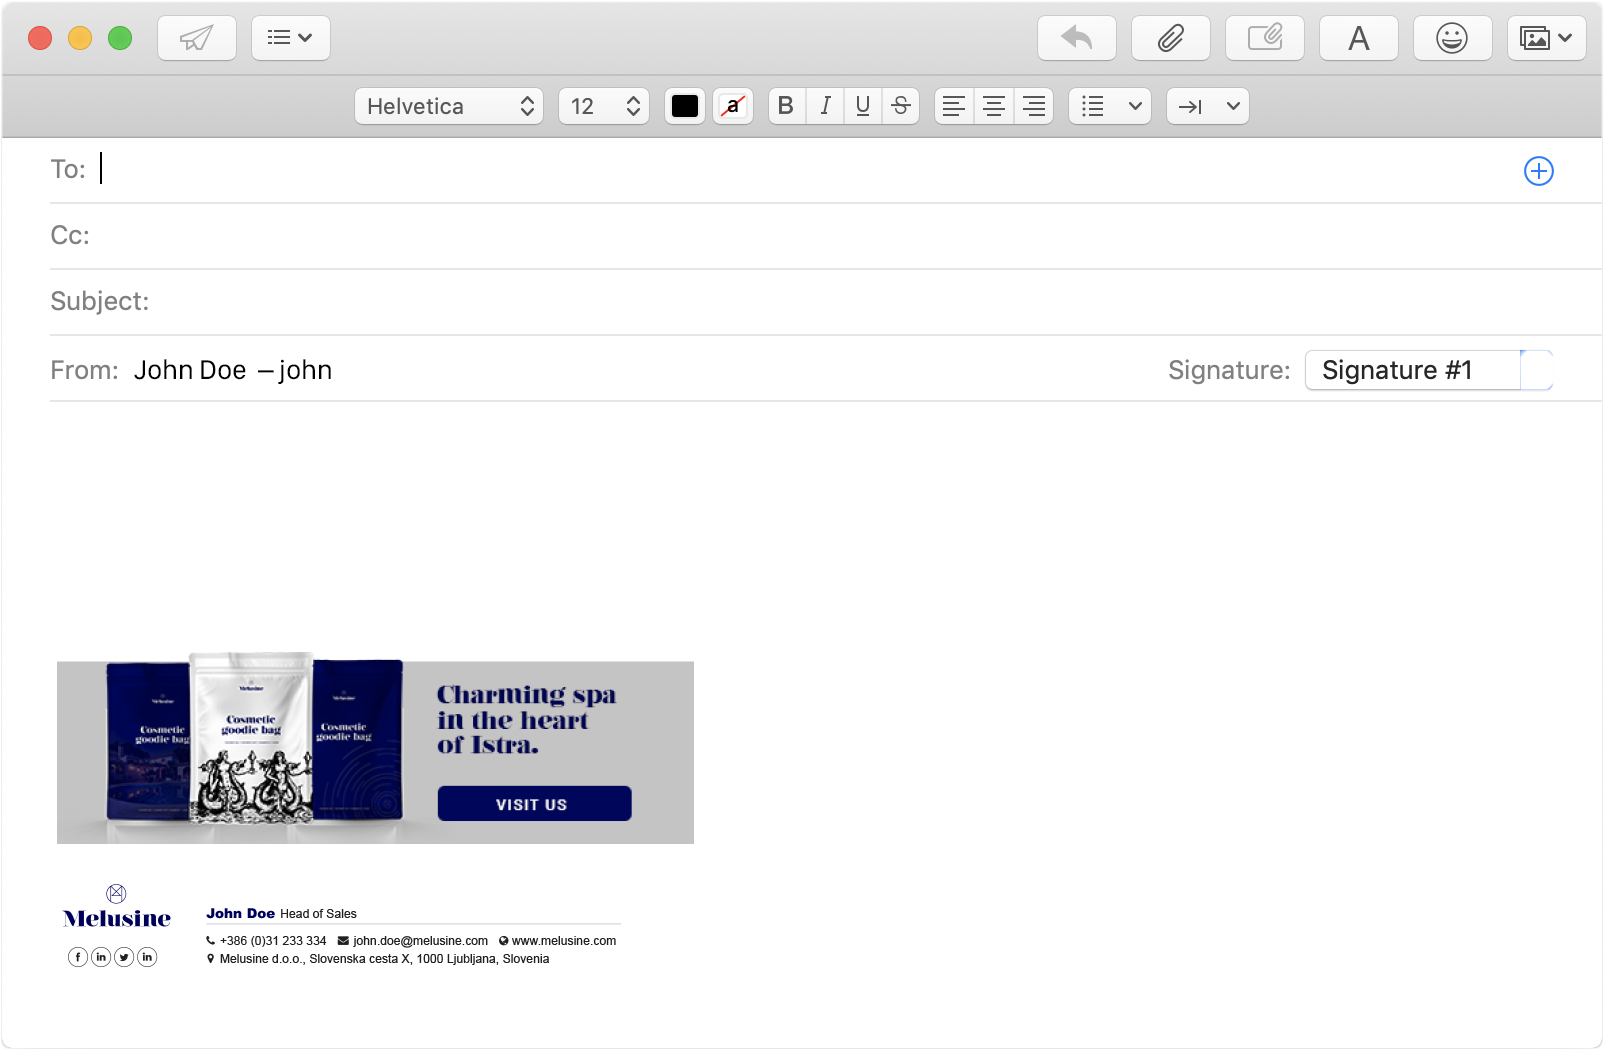The image size is (1603, 1049).
Task: Open the www.melusine.com website link
Action: [564, 941]
